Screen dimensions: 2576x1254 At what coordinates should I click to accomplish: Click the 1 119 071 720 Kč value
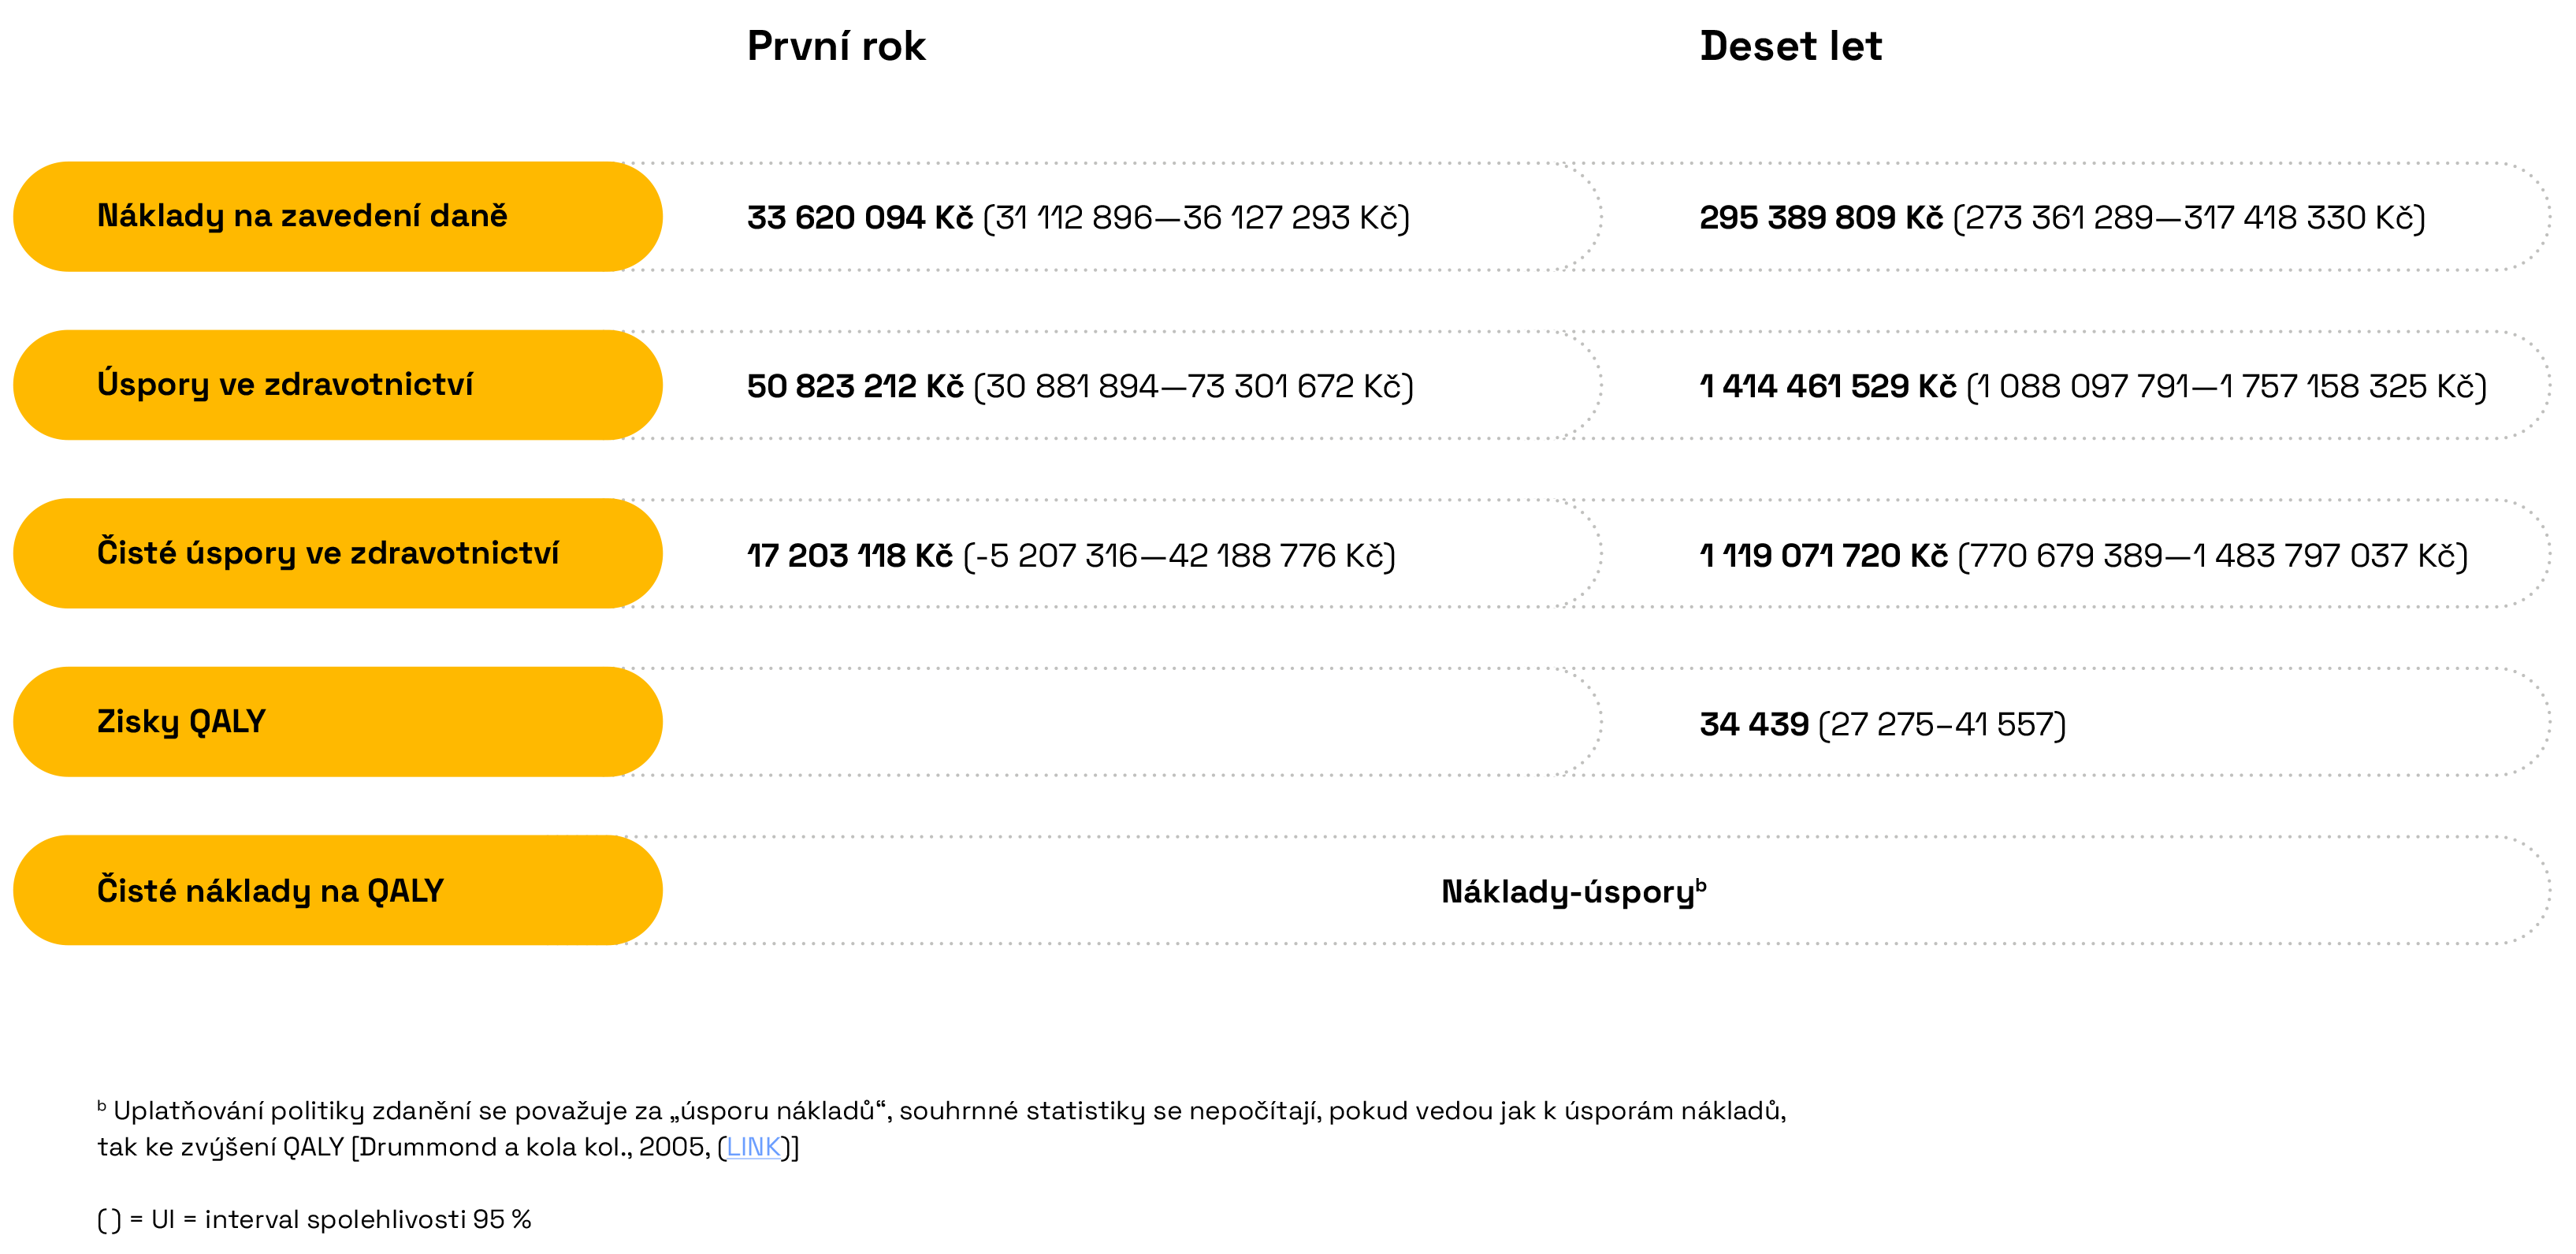coord(1823,555)
